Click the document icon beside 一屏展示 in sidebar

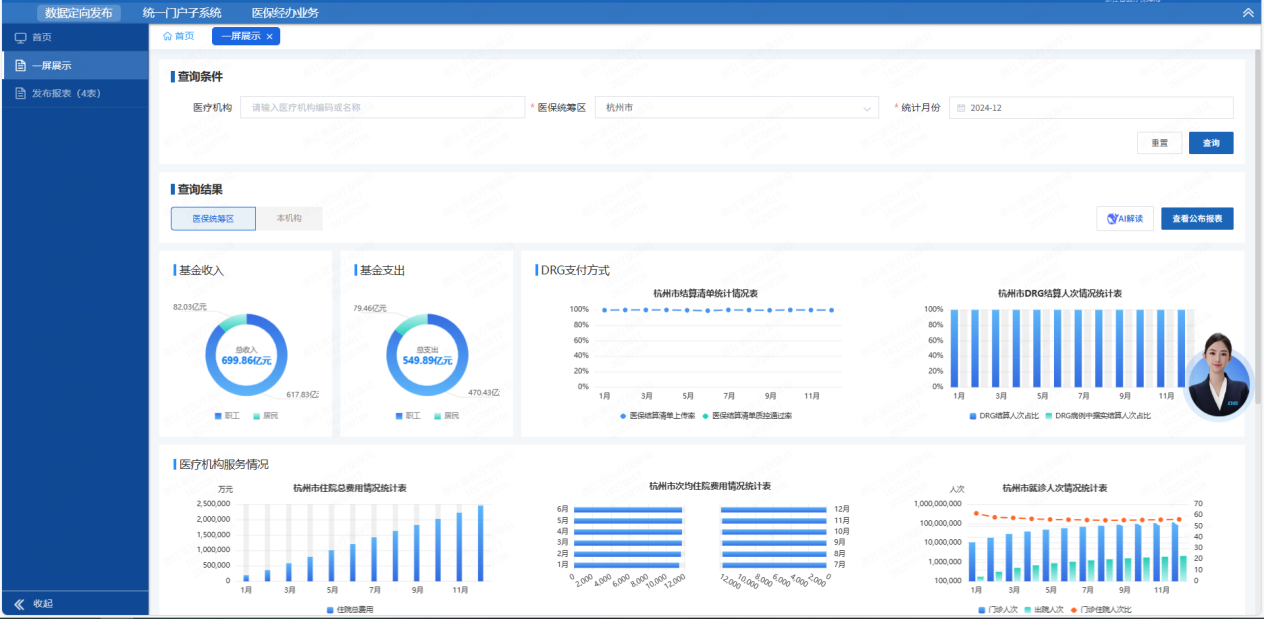[x=20, y=66]
